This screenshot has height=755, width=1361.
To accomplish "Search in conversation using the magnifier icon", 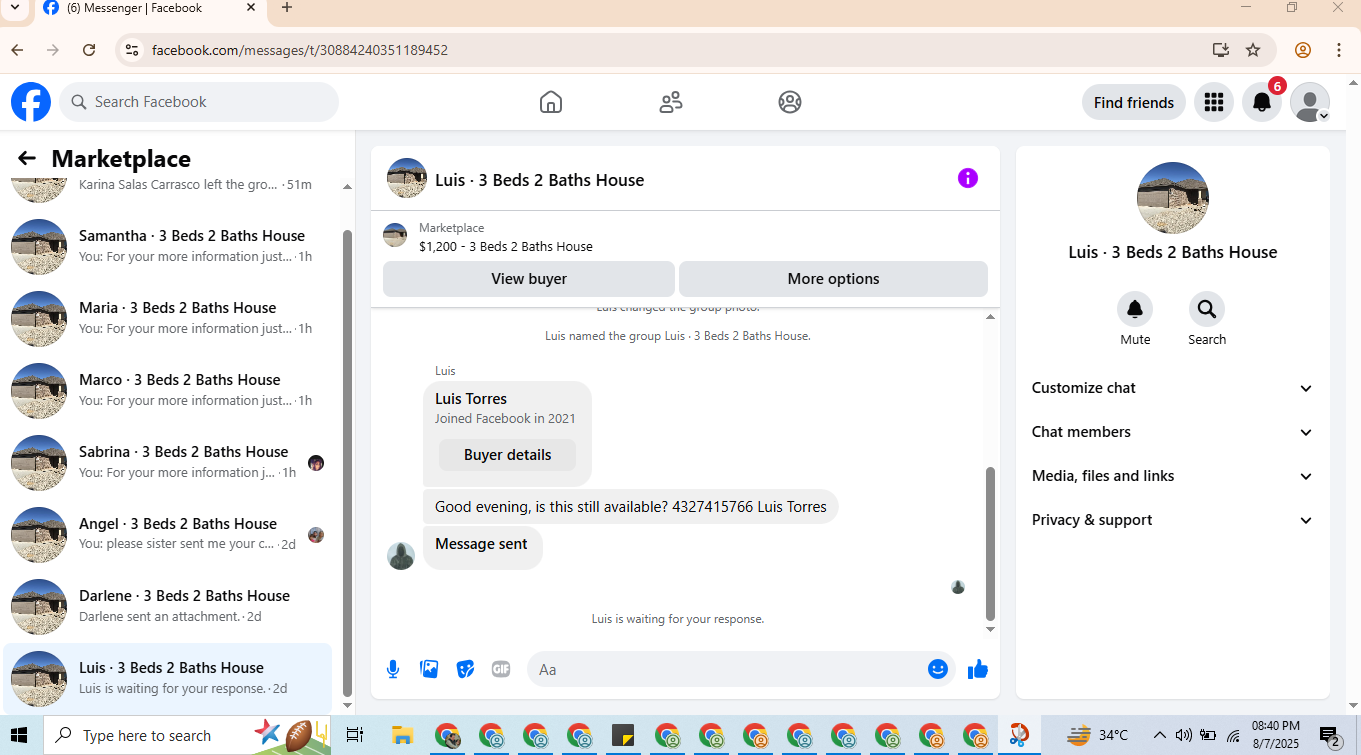I will point(1207,309).
